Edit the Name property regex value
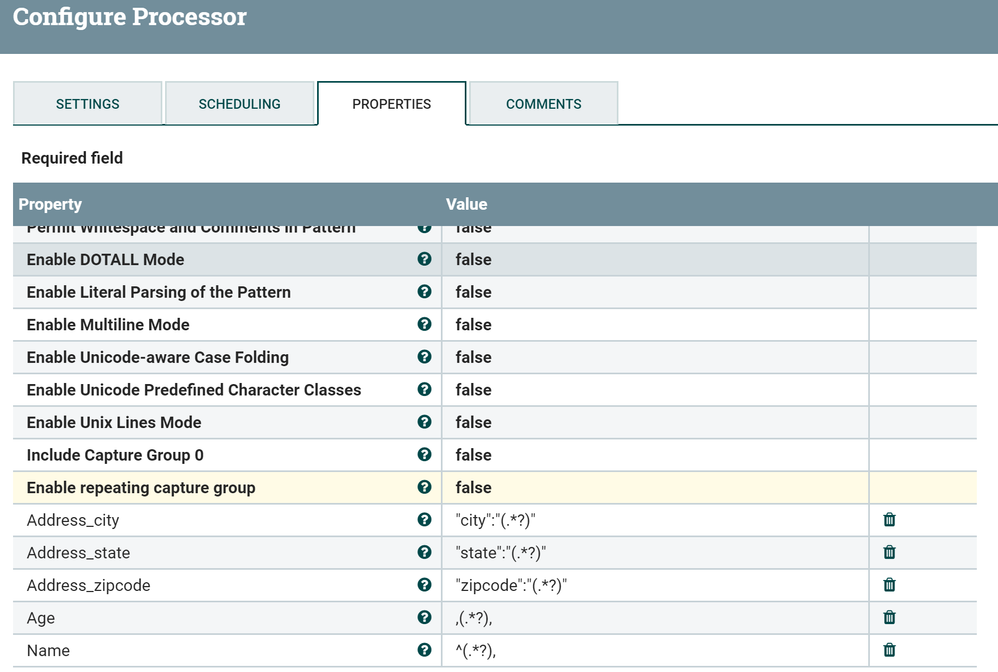998x672 pixels. (x=476, y=651)
